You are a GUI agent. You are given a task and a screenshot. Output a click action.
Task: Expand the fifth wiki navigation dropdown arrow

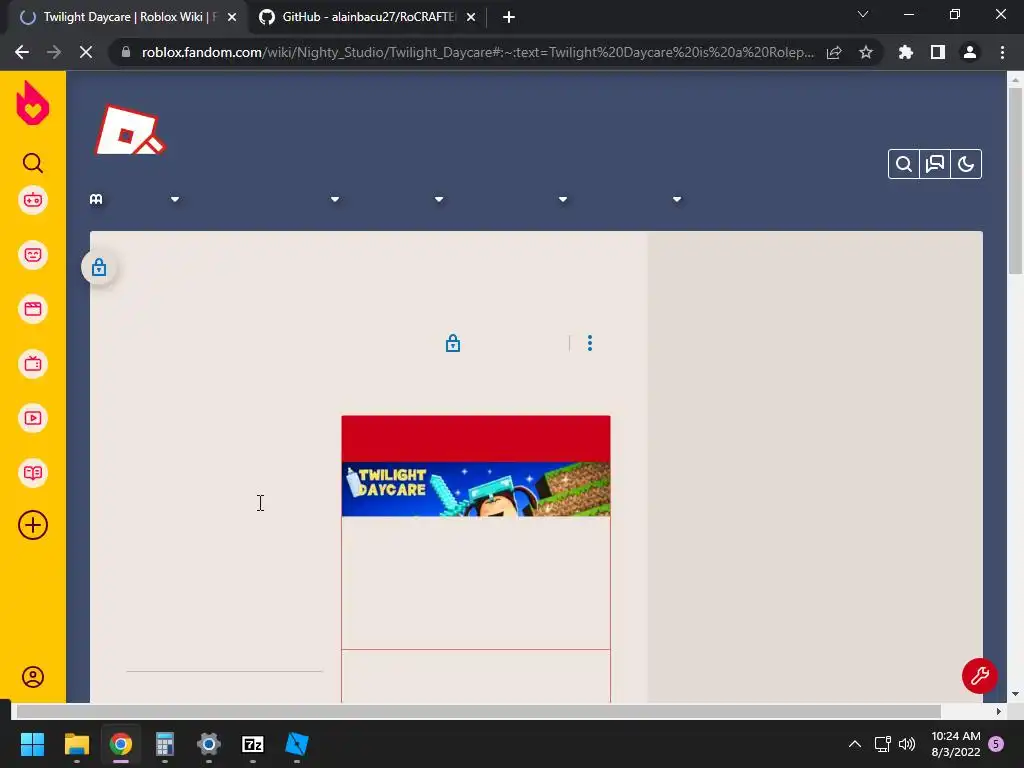click(x=677, y=199)
